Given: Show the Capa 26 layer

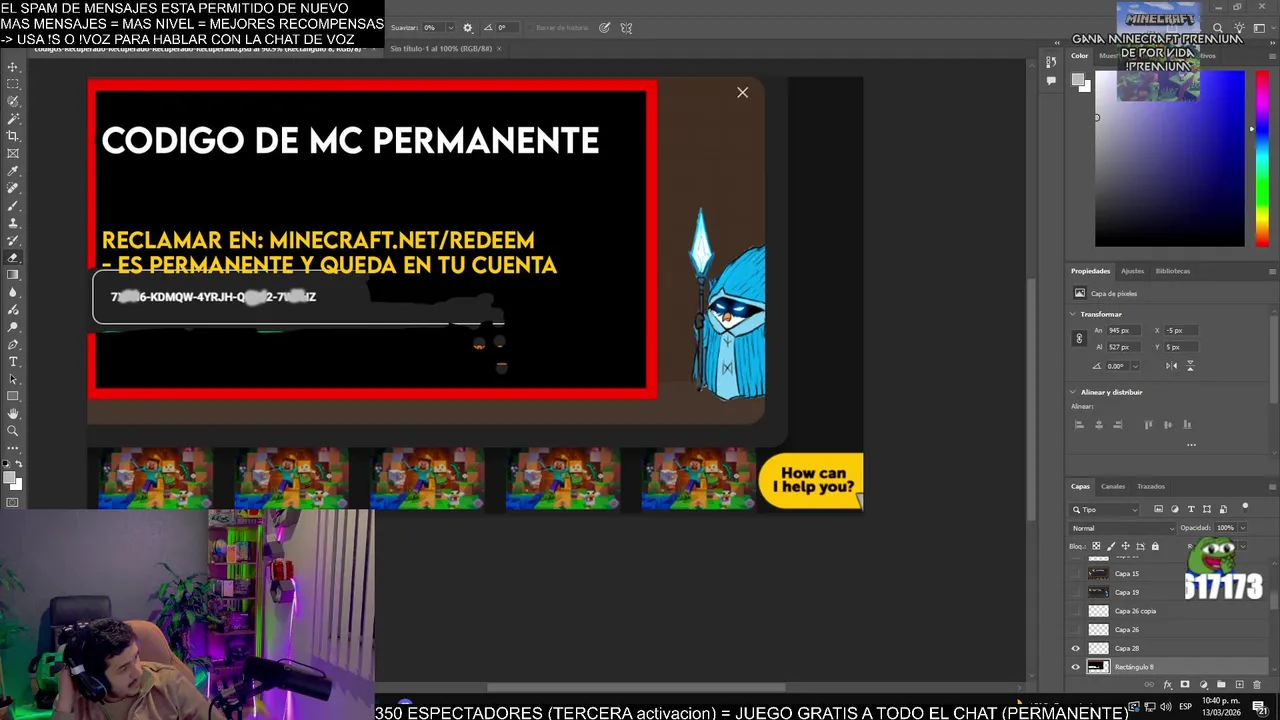Looking at the screenshot, I should click(1076, 630).
